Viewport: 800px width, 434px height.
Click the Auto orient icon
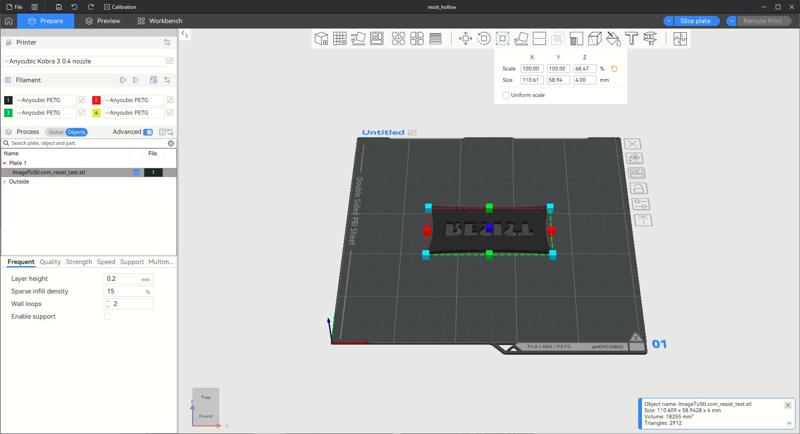pos(358,39)
